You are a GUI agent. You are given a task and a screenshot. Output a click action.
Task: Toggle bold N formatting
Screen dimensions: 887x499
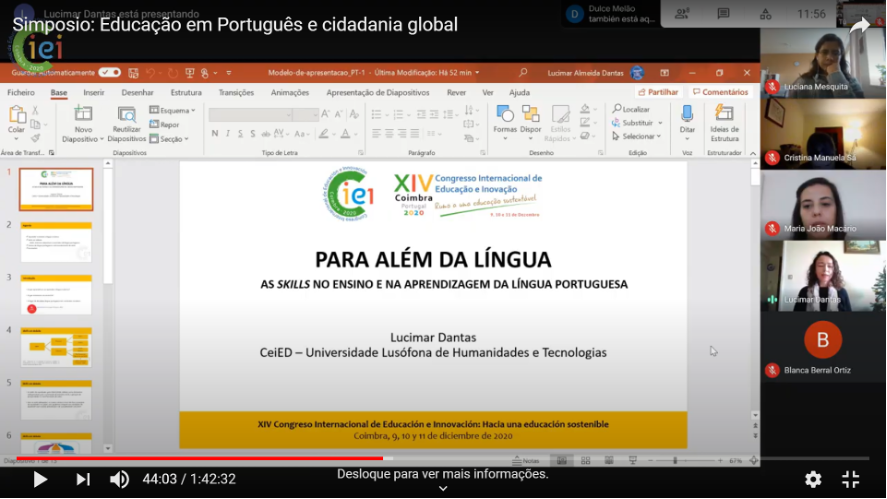point(215,134)
